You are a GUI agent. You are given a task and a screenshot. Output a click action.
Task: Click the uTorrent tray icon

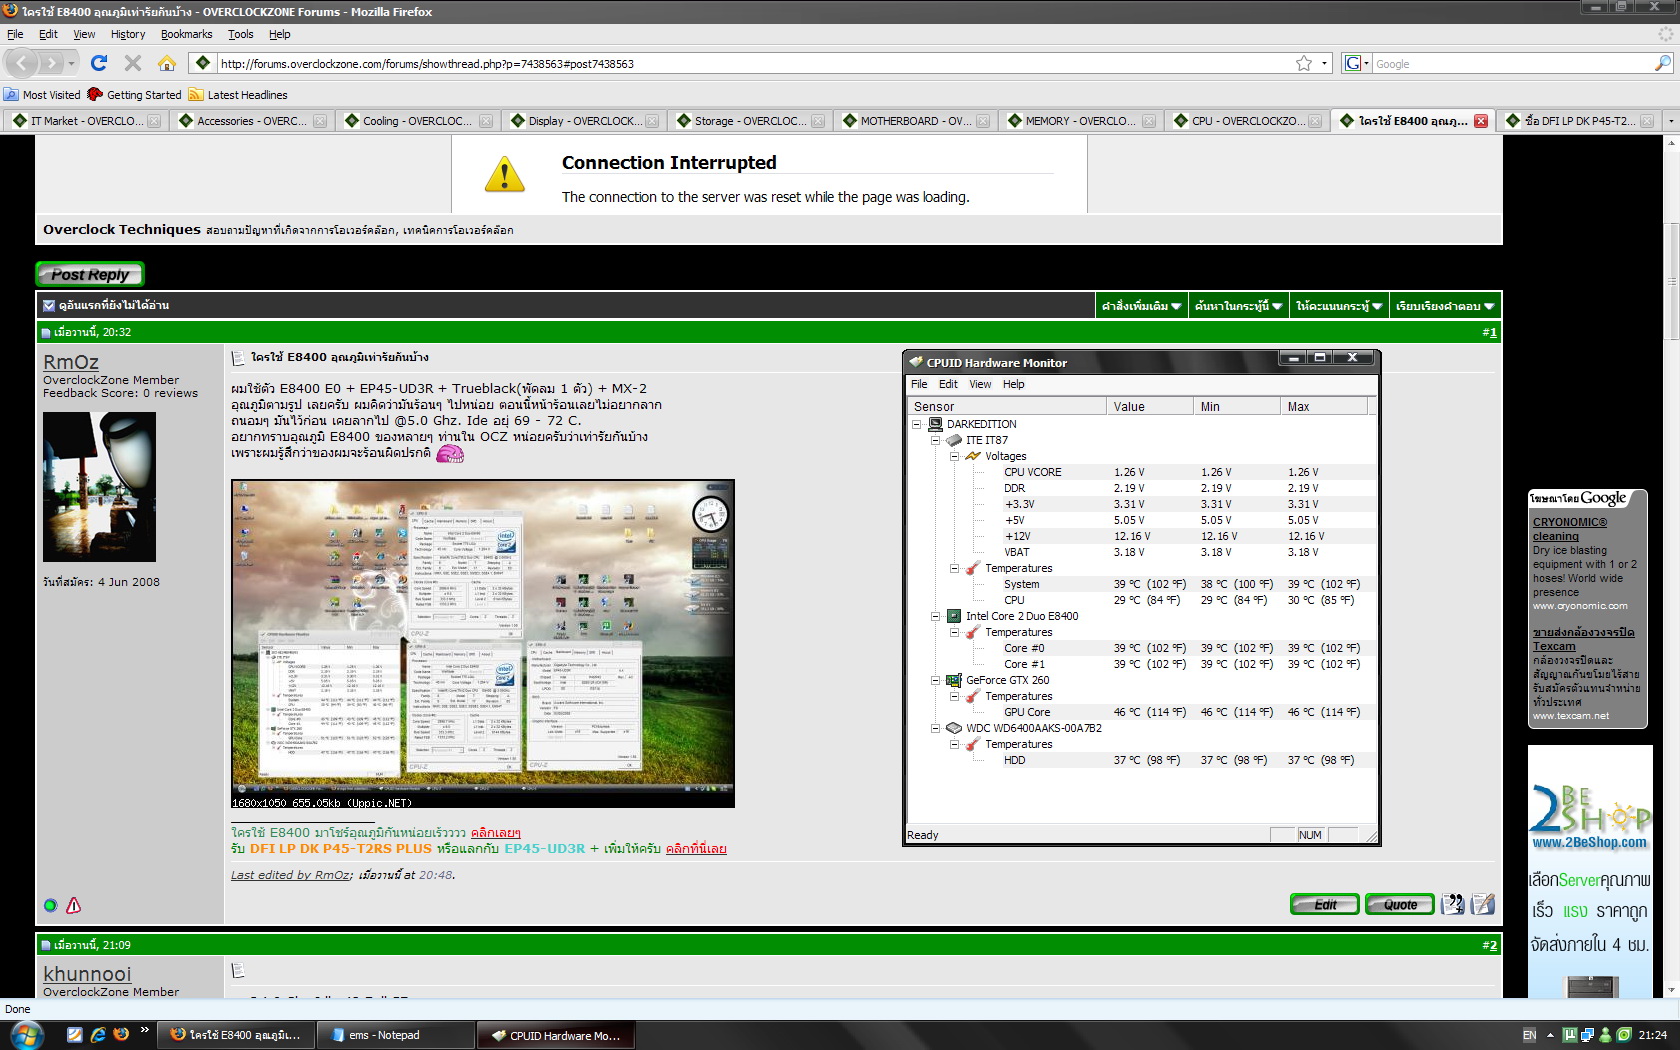pos(1570,1035)
